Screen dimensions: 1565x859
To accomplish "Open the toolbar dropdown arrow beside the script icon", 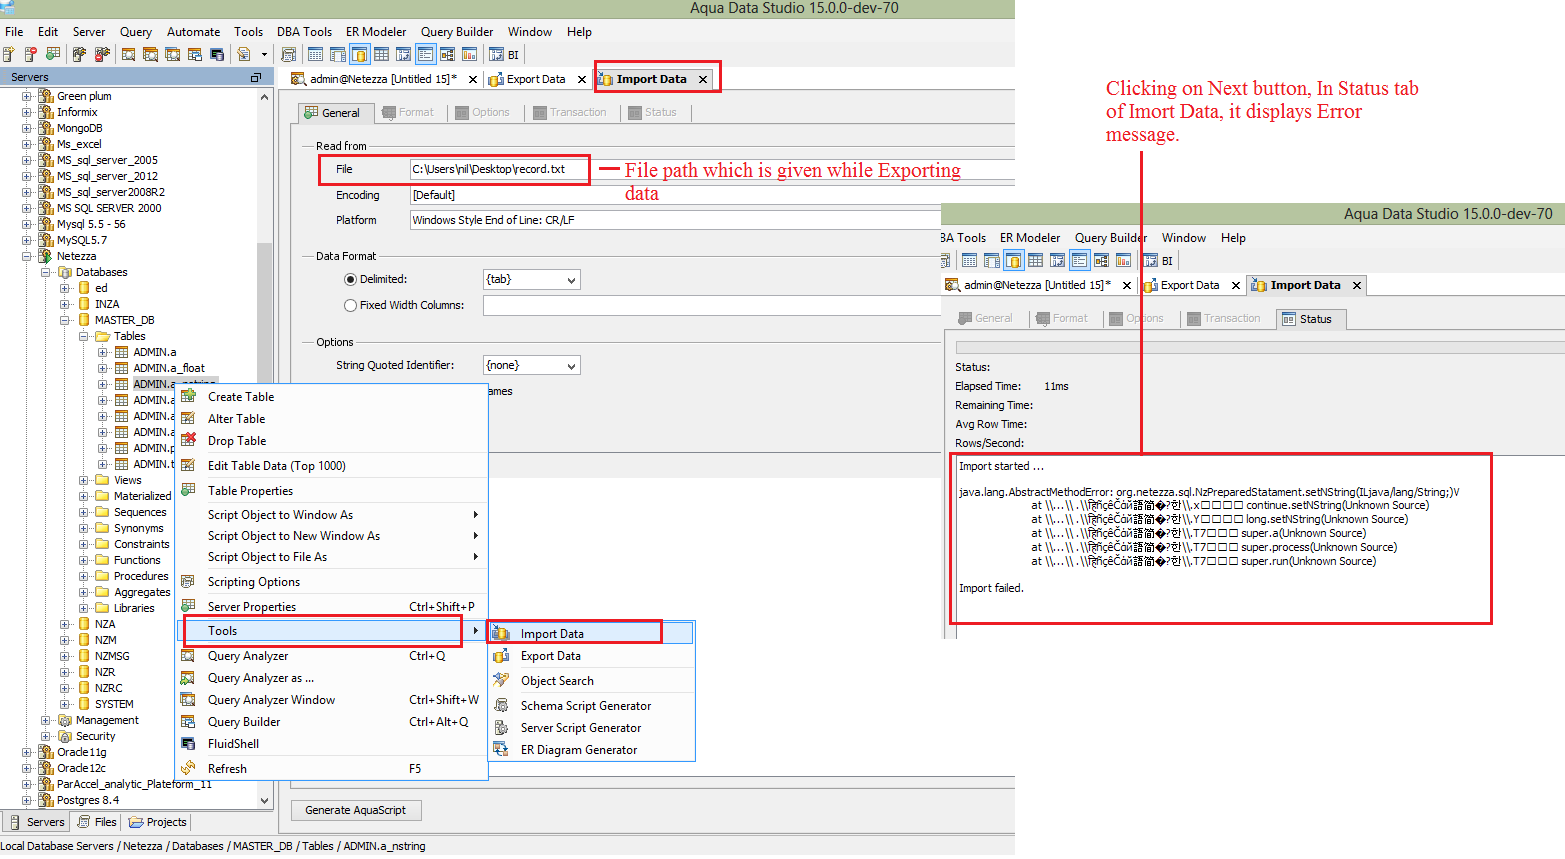I will 264,54.
